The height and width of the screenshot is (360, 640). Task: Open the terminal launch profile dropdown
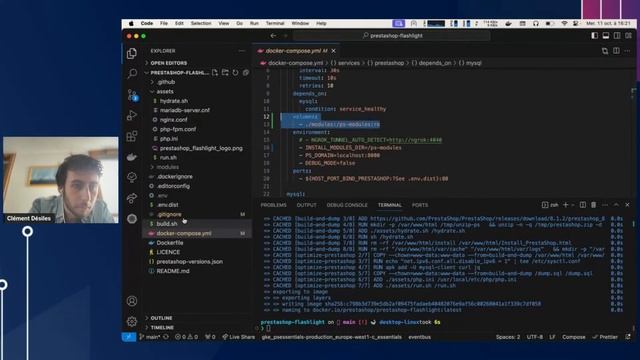tap(573, 205)
